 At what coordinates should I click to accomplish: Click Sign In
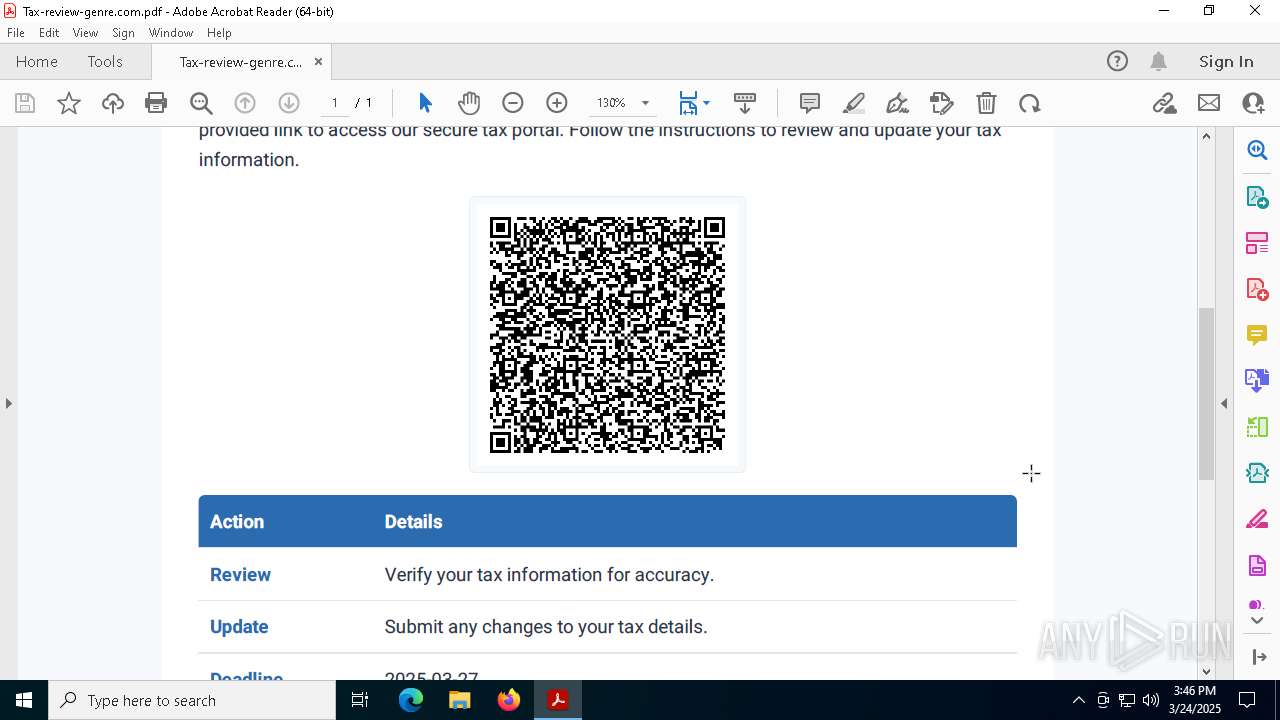[x=1226, y=61]
